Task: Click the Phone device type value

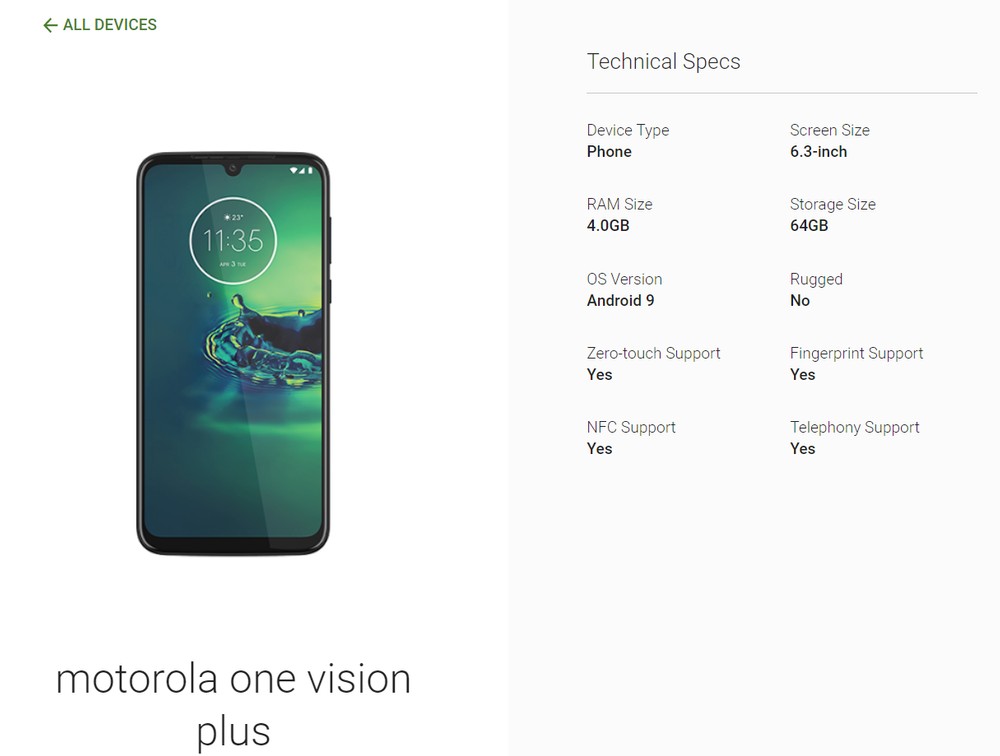Action: [609, 152]
